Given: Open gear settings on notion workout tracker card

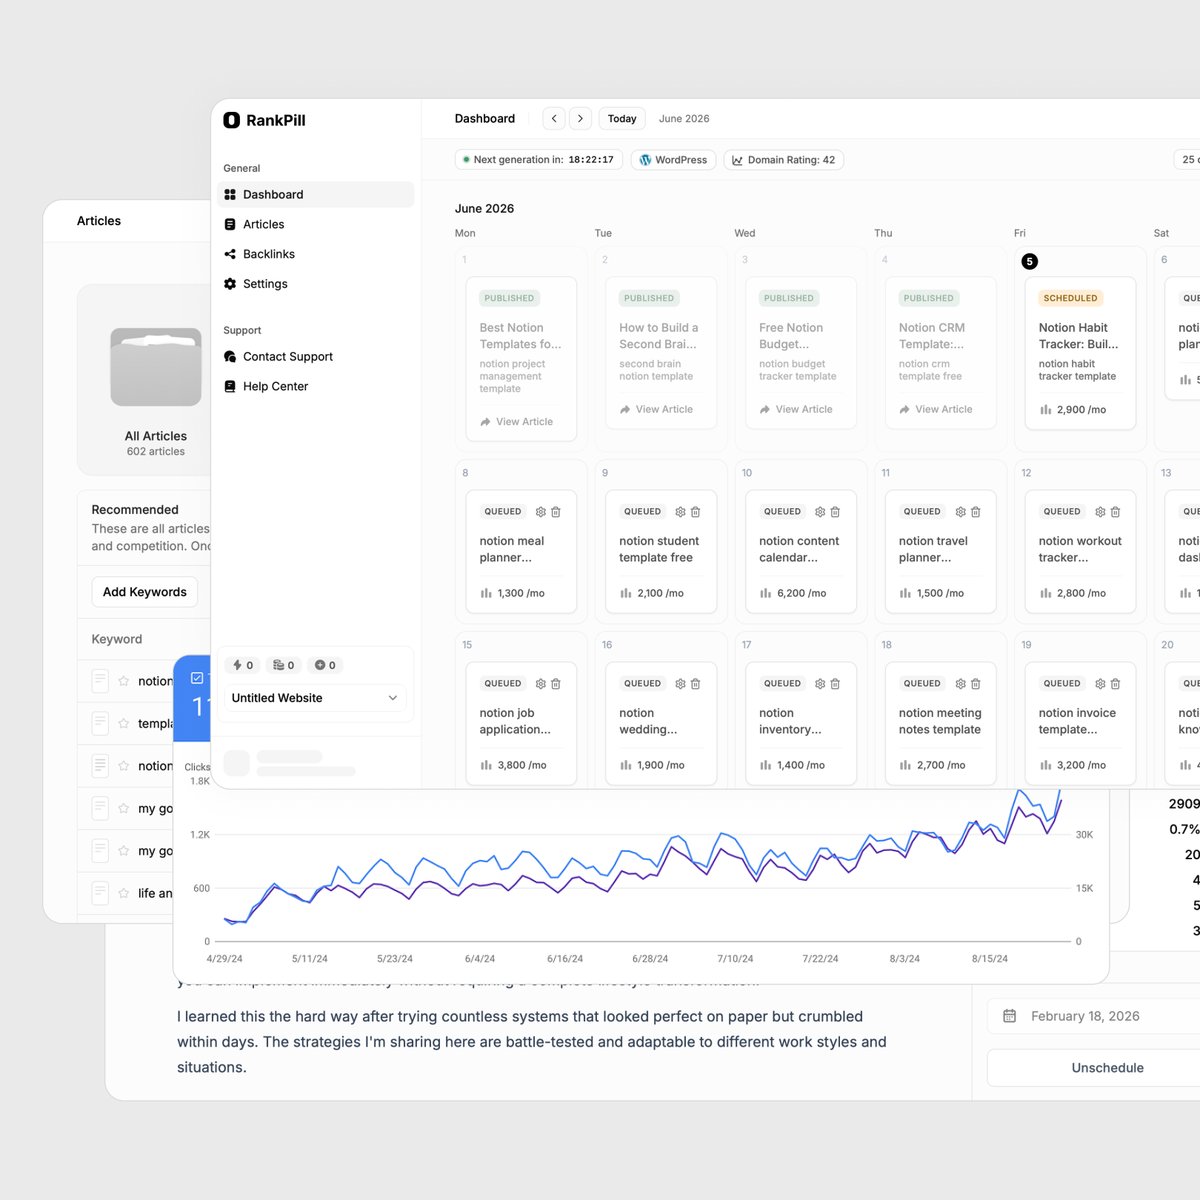Looking at the screenshot, I should pos(1100,512).
